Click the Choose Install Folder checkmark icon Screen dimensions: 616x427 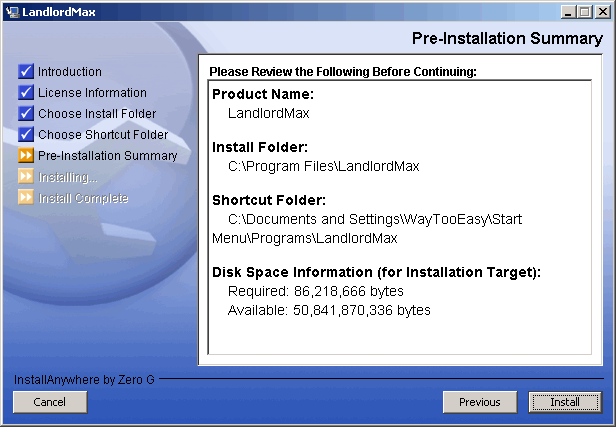[x=26, y=113]
